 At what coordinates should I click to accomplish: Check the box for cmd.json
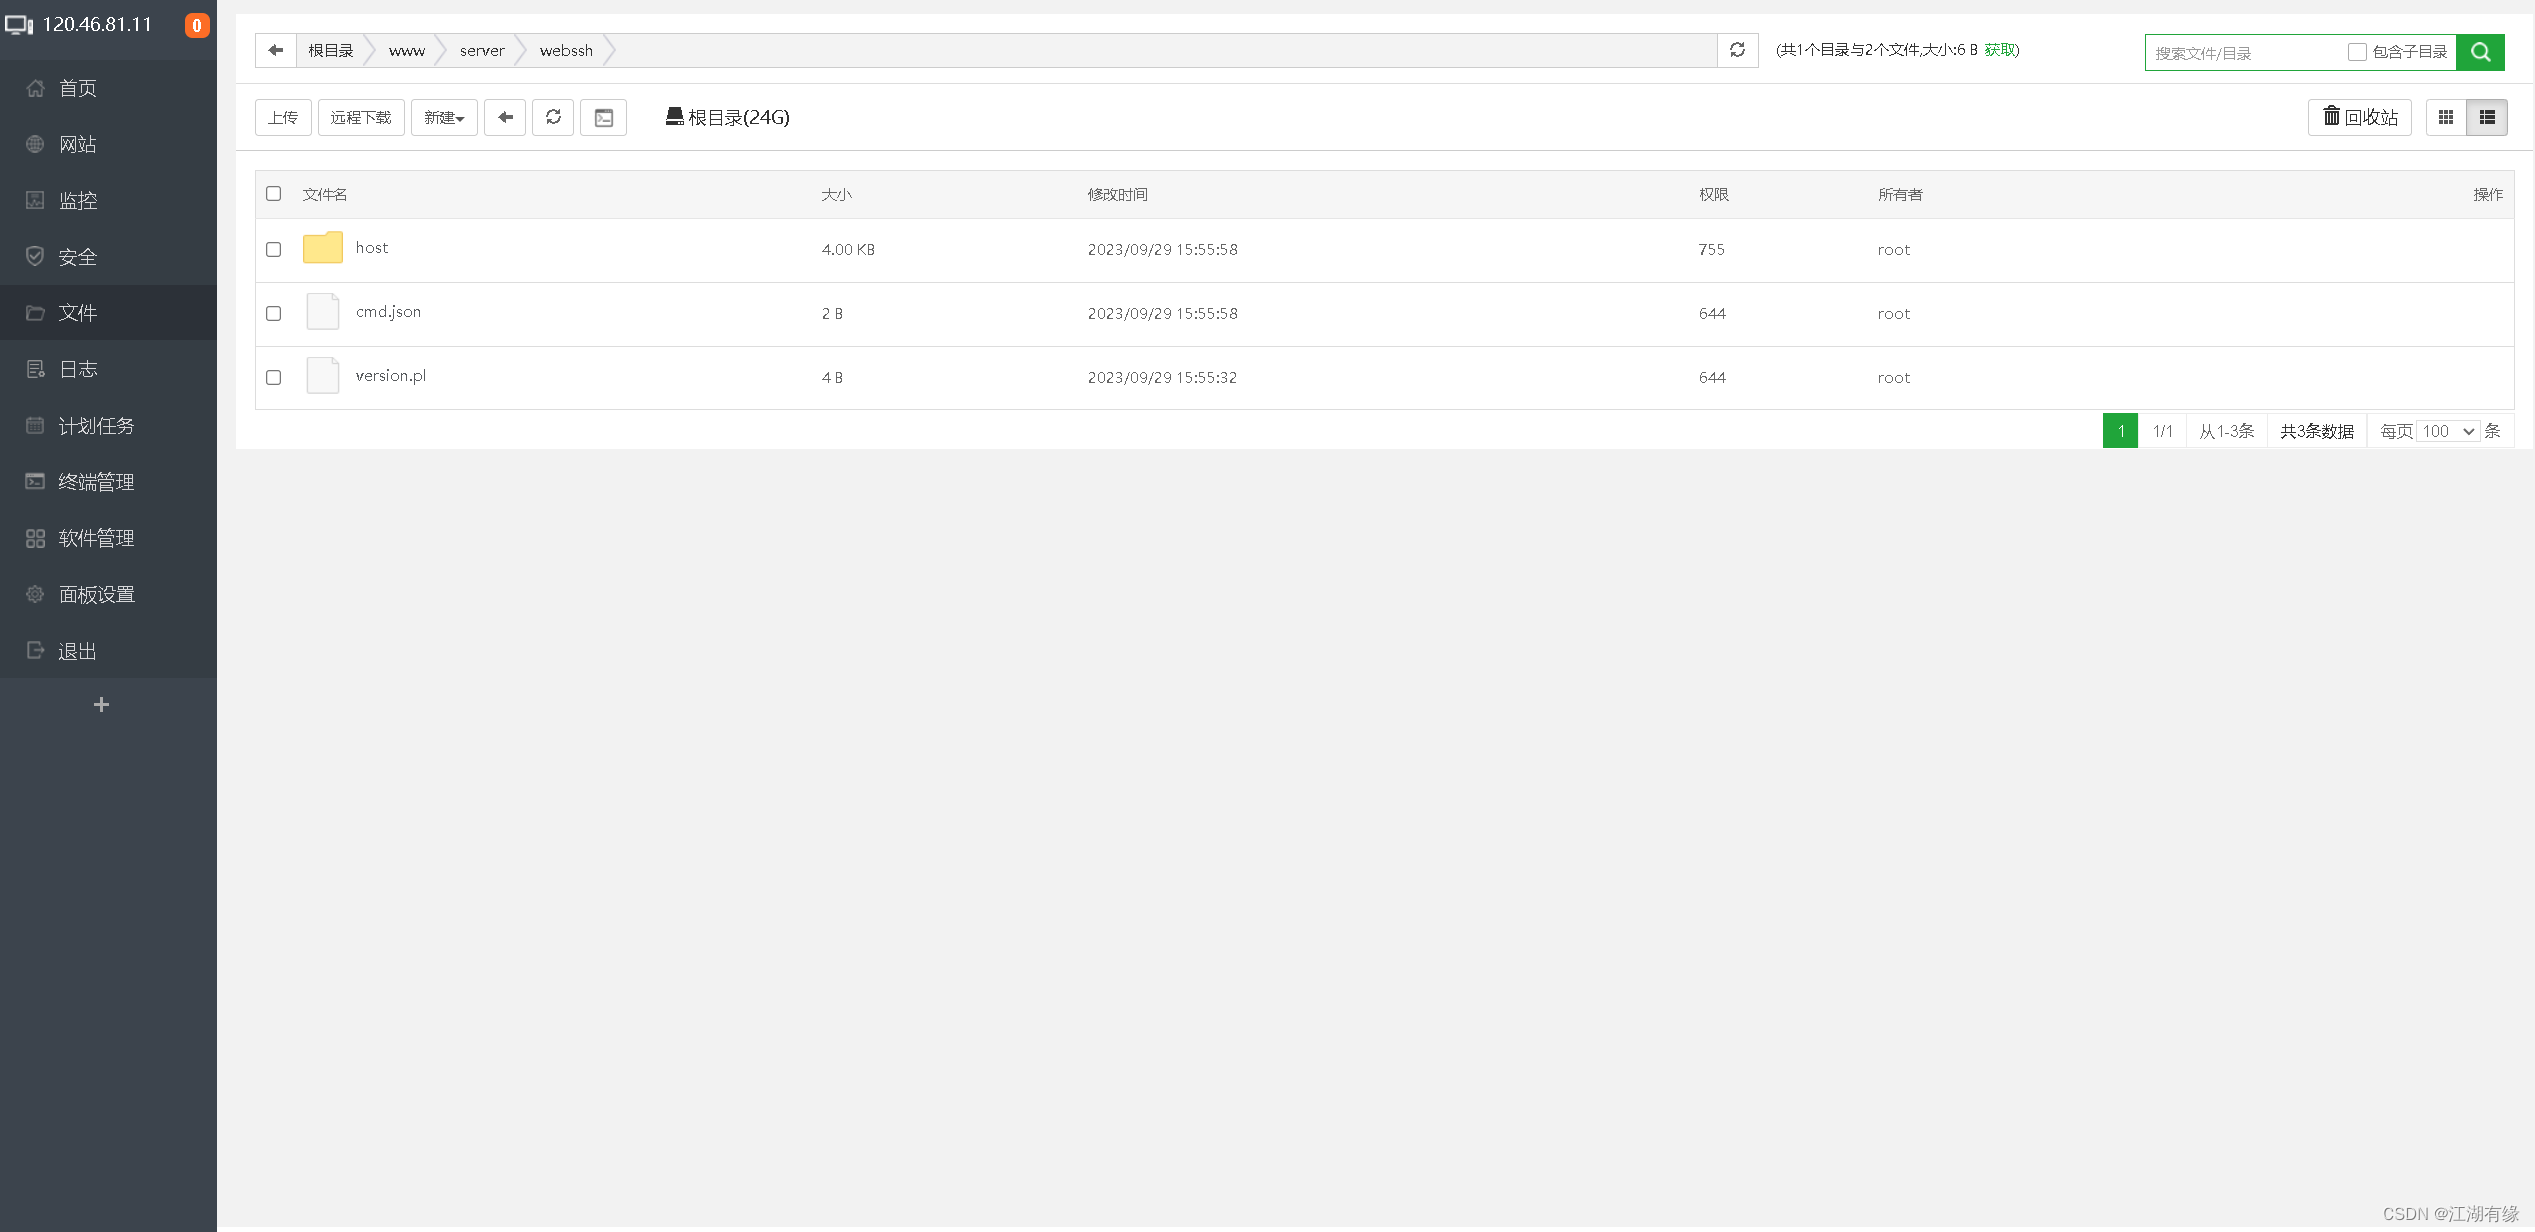point(274,314)
